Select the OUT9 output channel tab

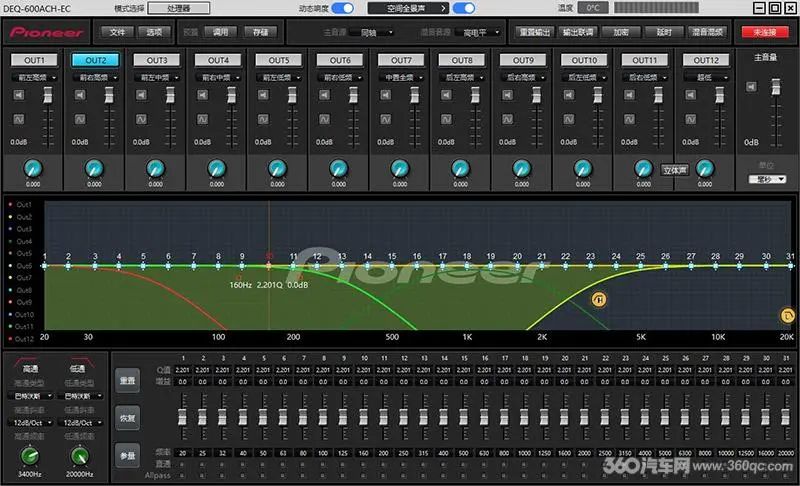coord(523,60)
